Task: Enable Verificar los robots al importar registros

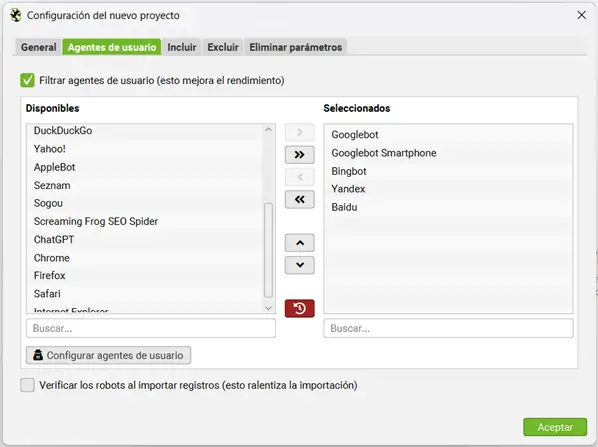Action: coord(27,385)
